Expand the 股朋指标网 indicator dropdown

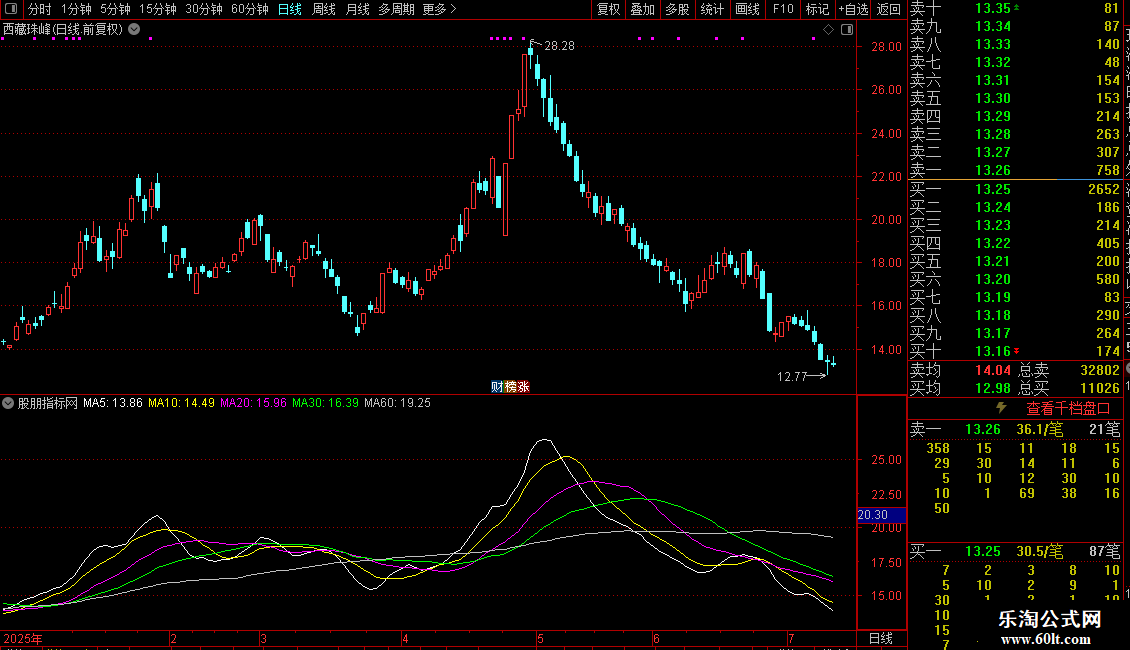(8, 403)
